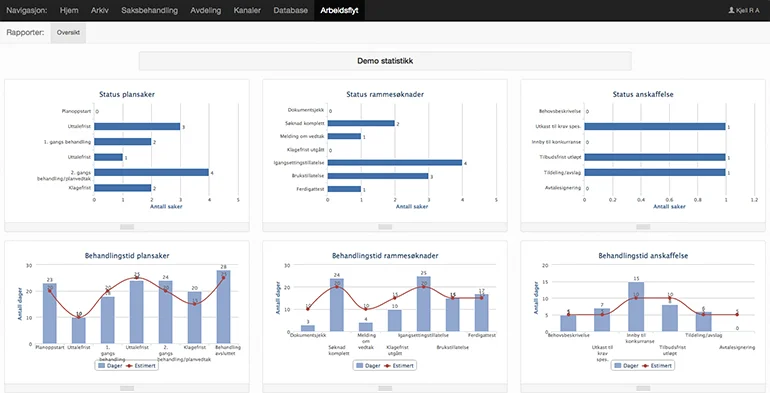The height and width of the screenshot is (393, 770).
Task: Click the Utkast til krav spes. column showing 7
Action: pos(602,320)
